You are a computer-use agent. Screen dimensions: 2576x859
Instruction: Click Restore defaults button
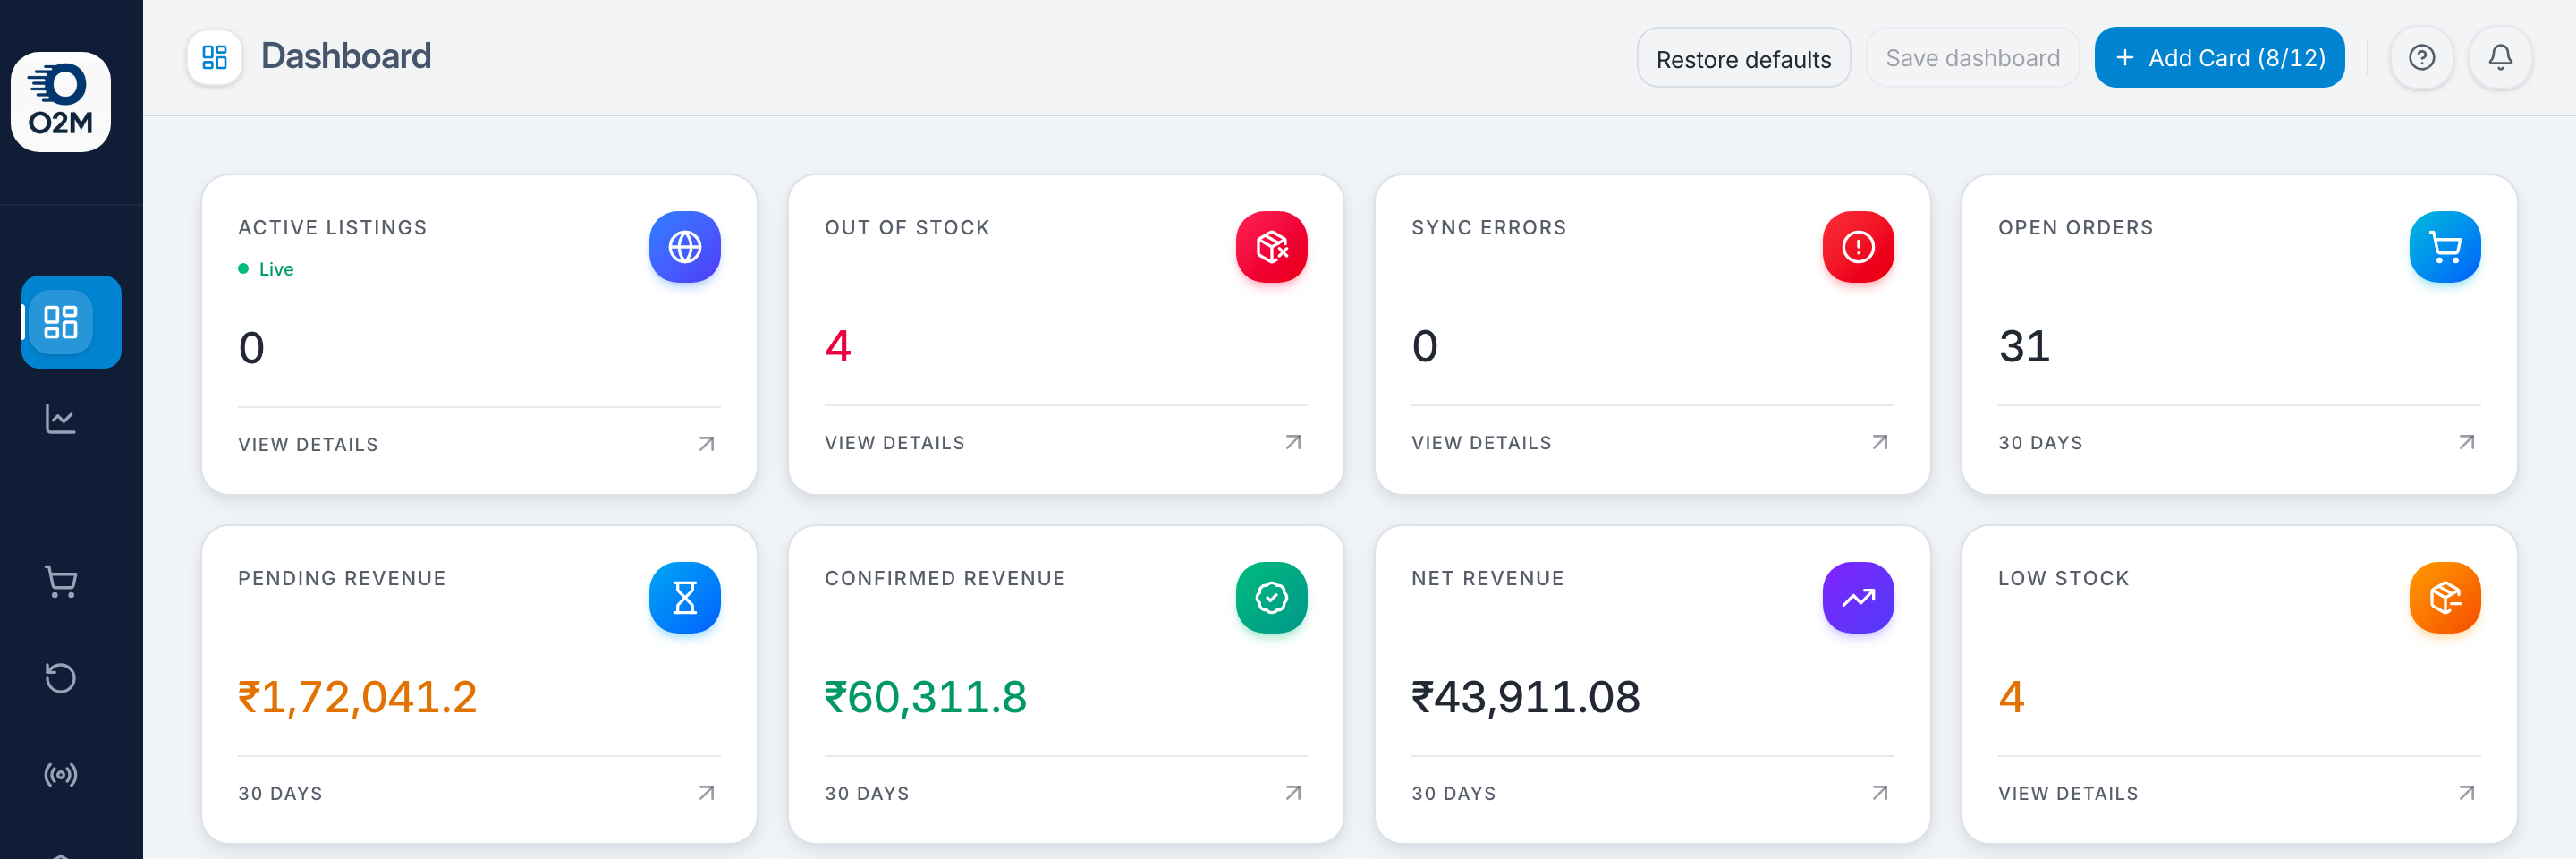pyautogui.click(x=1743, y=58)
